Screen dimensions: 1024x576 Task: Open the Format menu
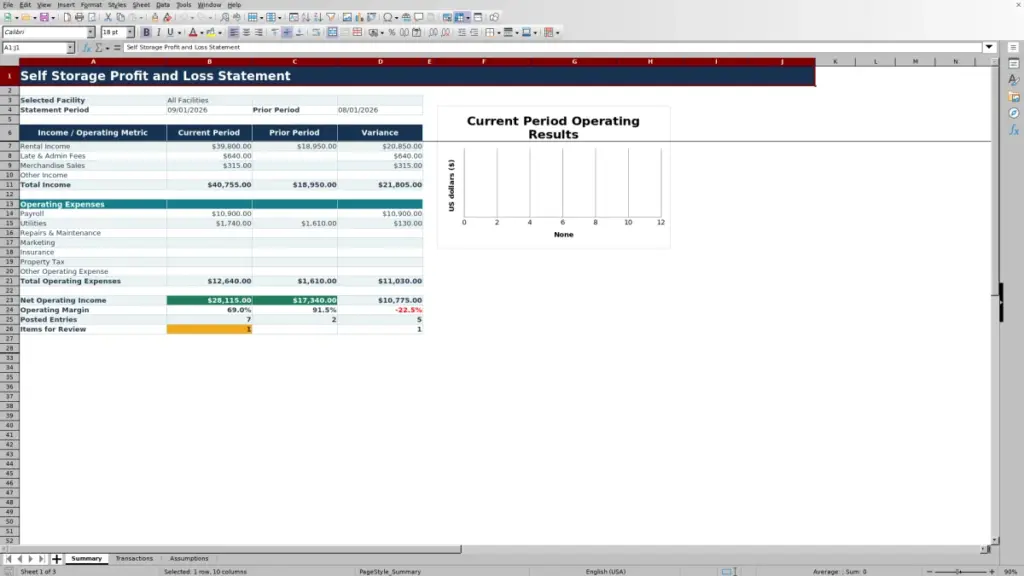[91, 5]
